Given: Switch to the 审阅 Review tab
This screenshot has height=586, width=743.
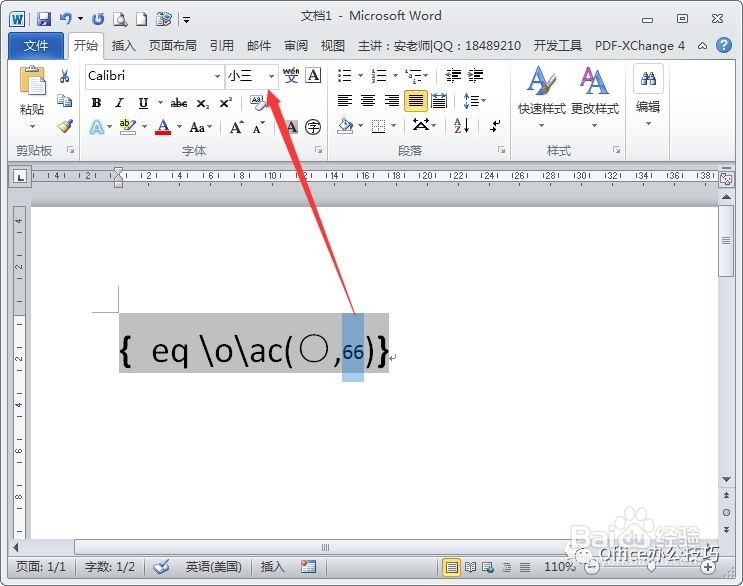Looking at the screenshot, I should coord(296,45).
